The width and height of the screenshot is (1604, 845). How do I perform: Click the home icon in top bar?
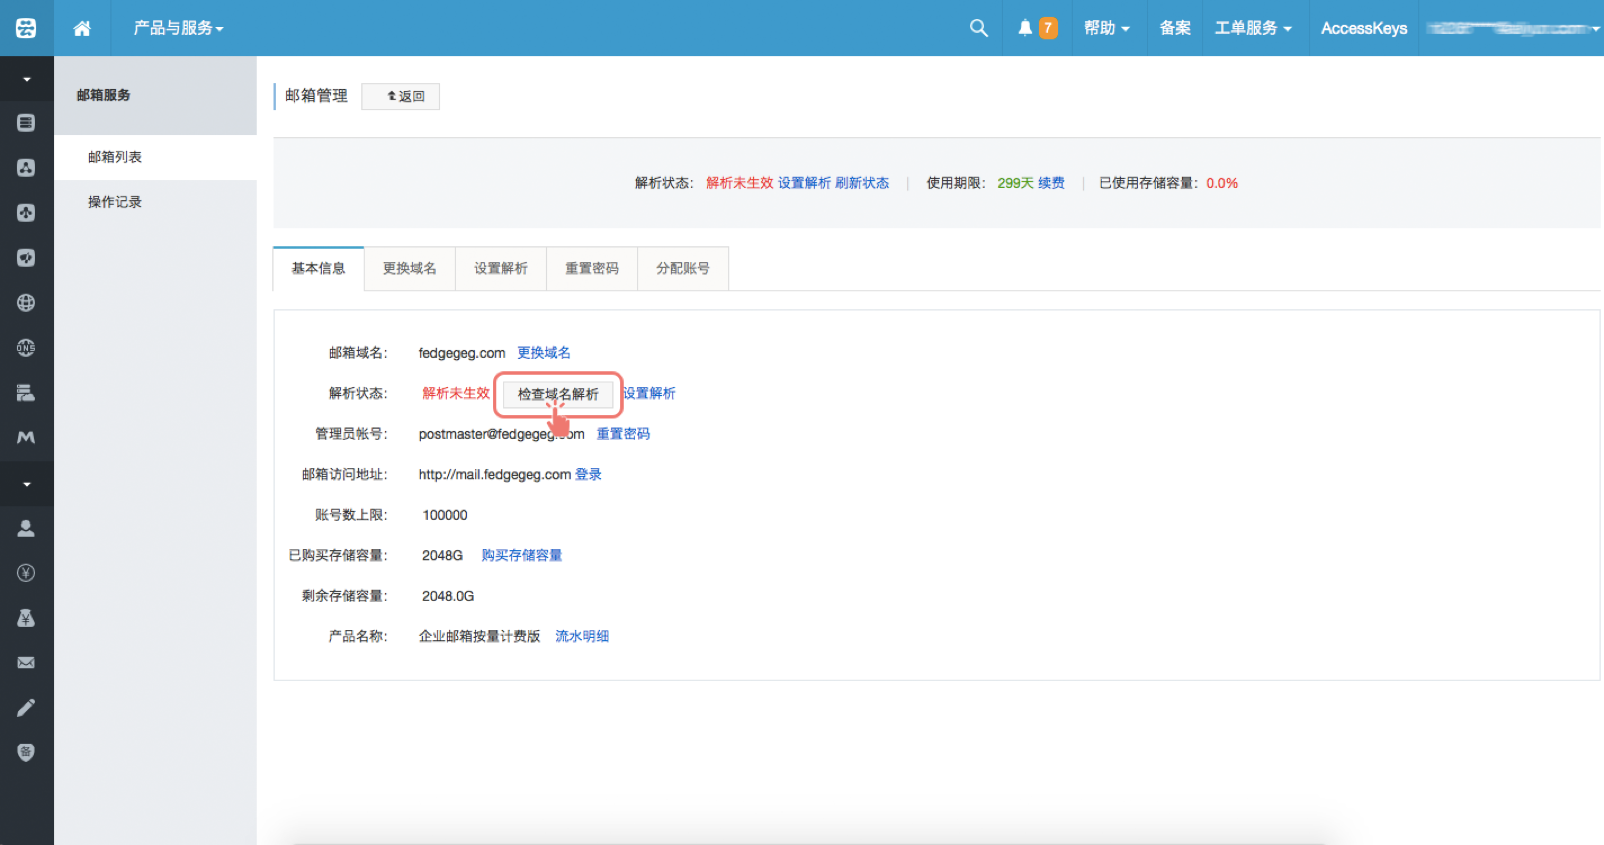tap(82, 28)
